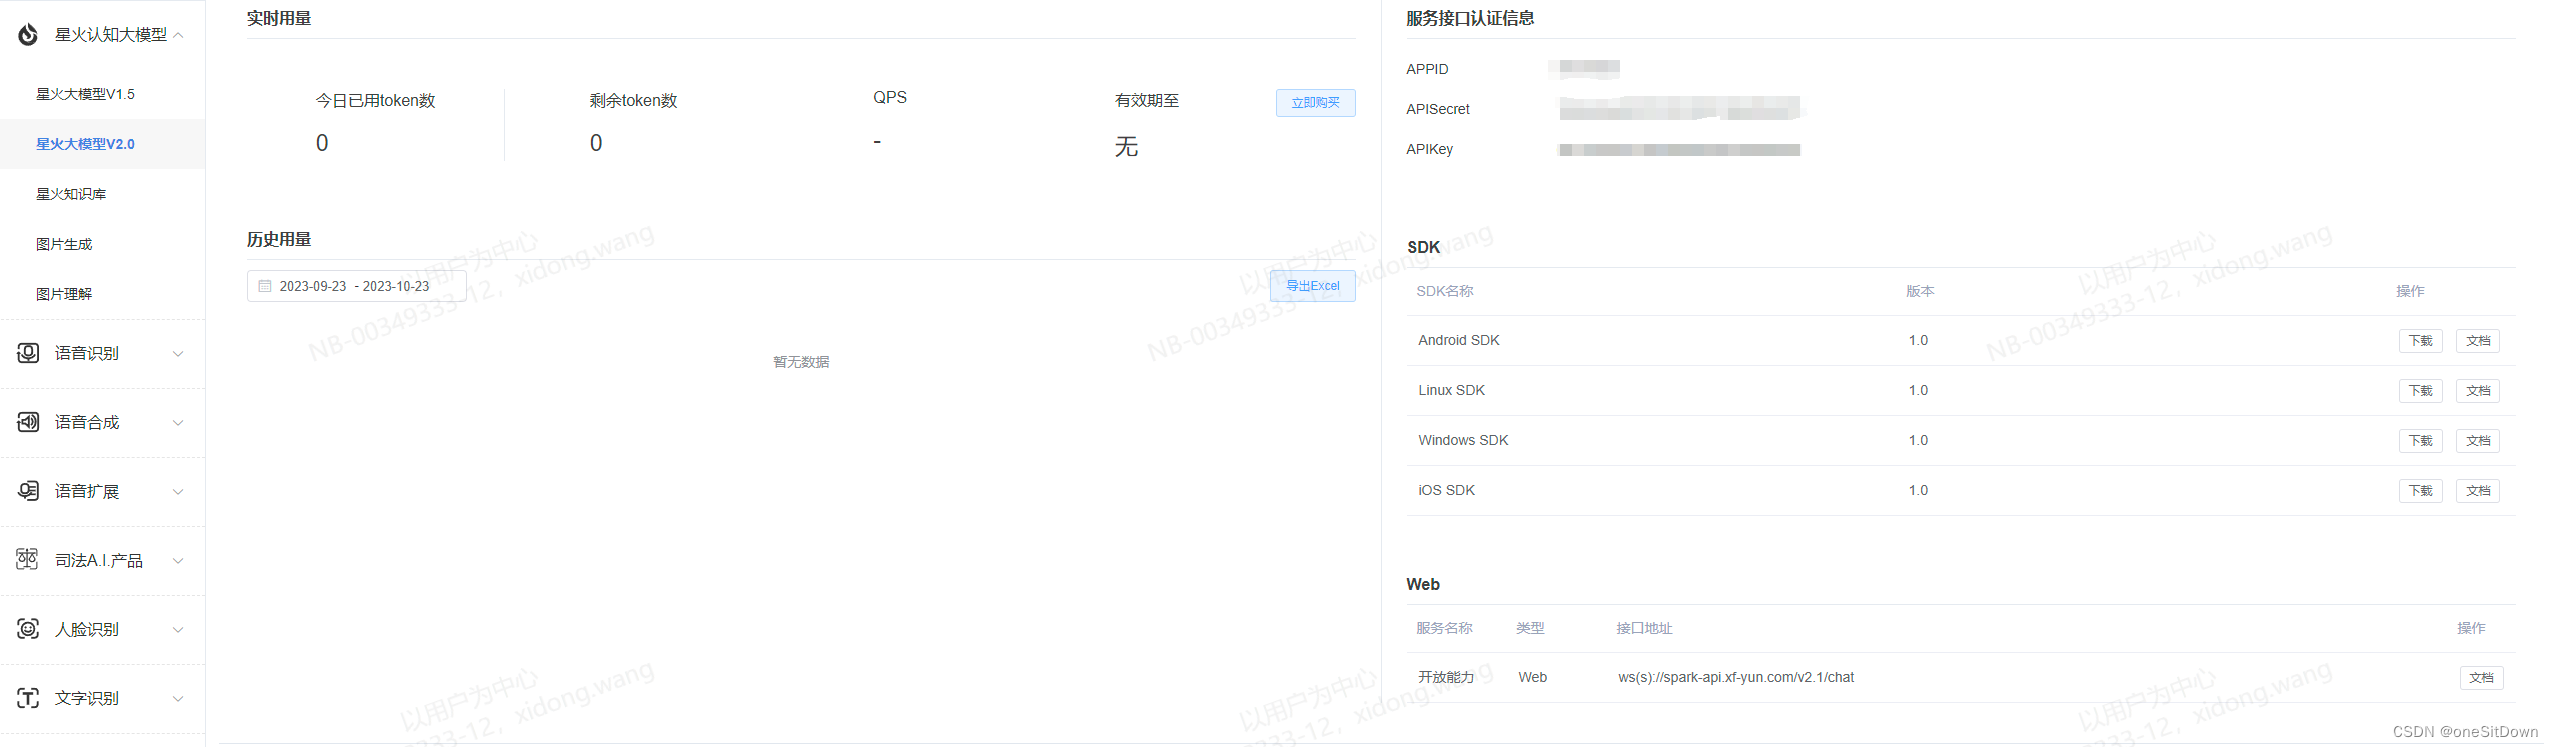Click the 有效期至 label
This screenshot has width=2553, height=747.
click(x=1147, y=101)
